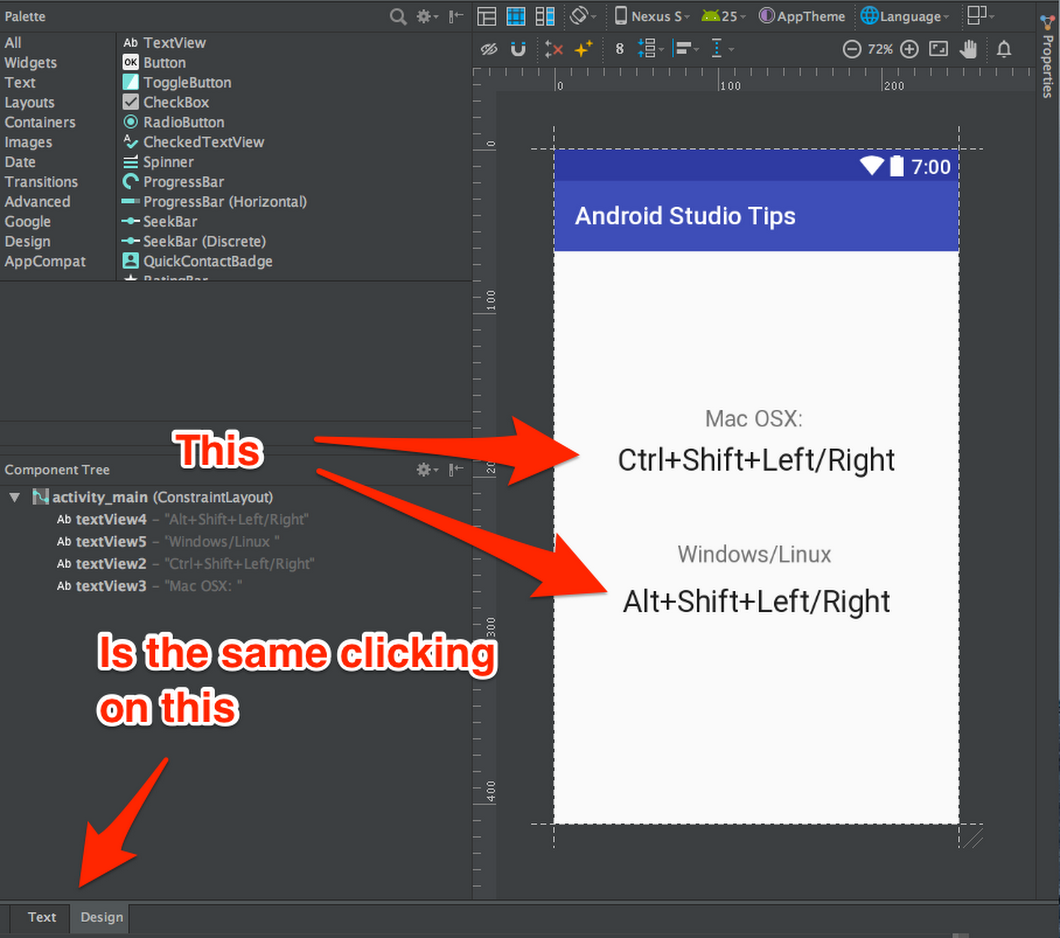
Task: Show Design view only
Action: tap(487, 16)
